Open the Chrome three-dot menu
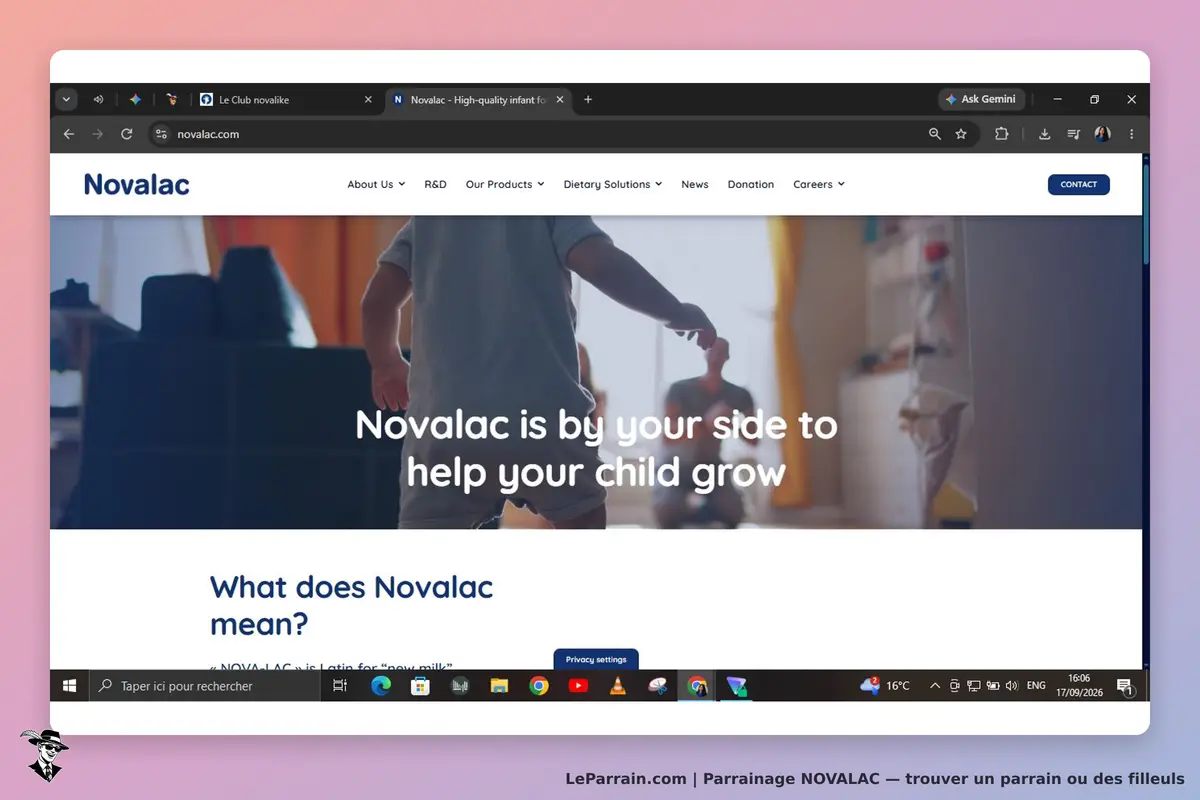The image size is (1200, 800). (1131, 134)
